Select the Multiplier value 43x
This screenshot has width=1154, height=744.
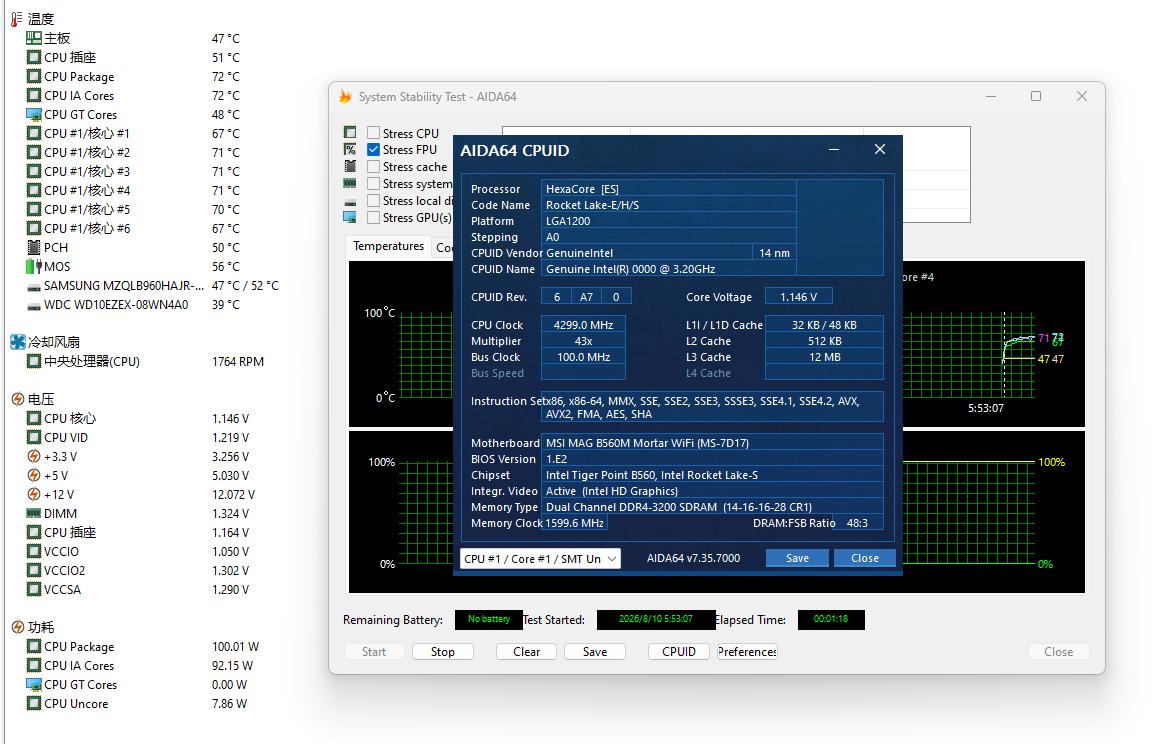[x=583, y=341]
